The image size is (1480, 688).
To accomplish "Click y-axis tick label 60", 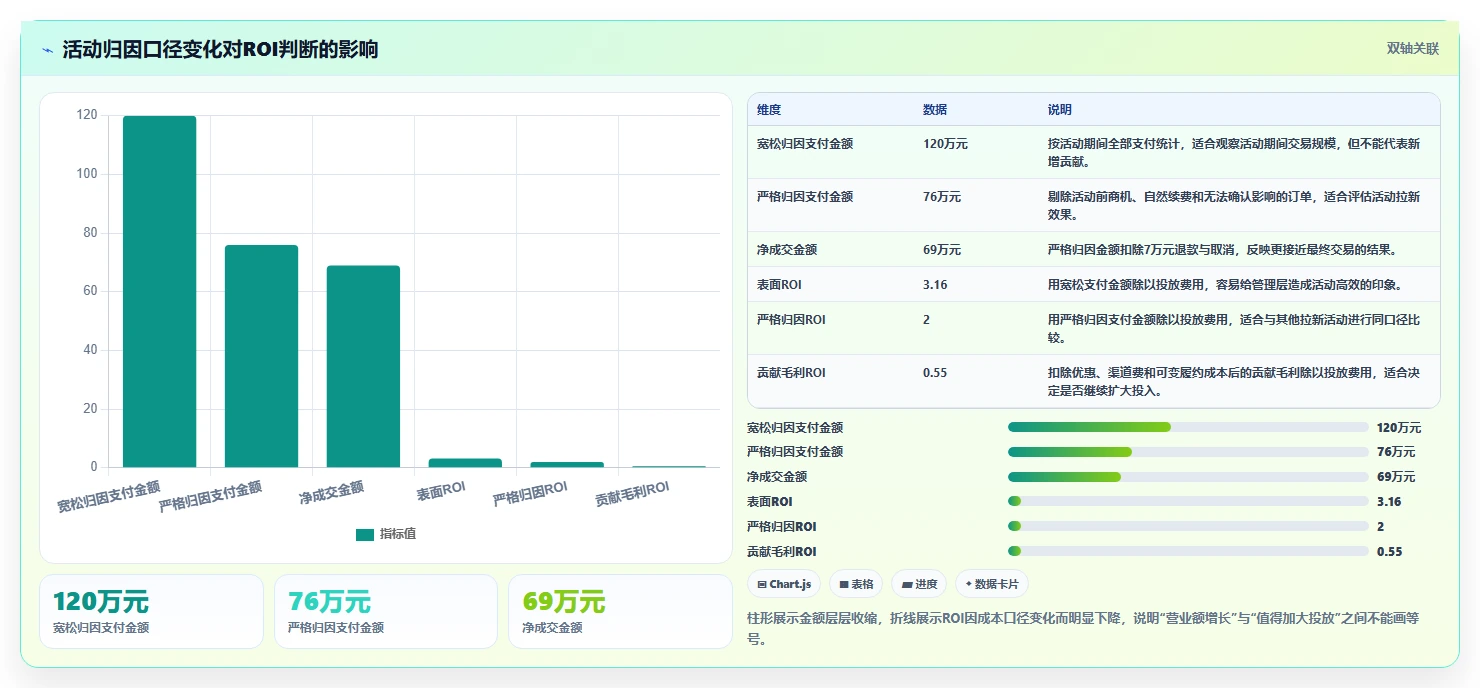I will tap(90, 291).
